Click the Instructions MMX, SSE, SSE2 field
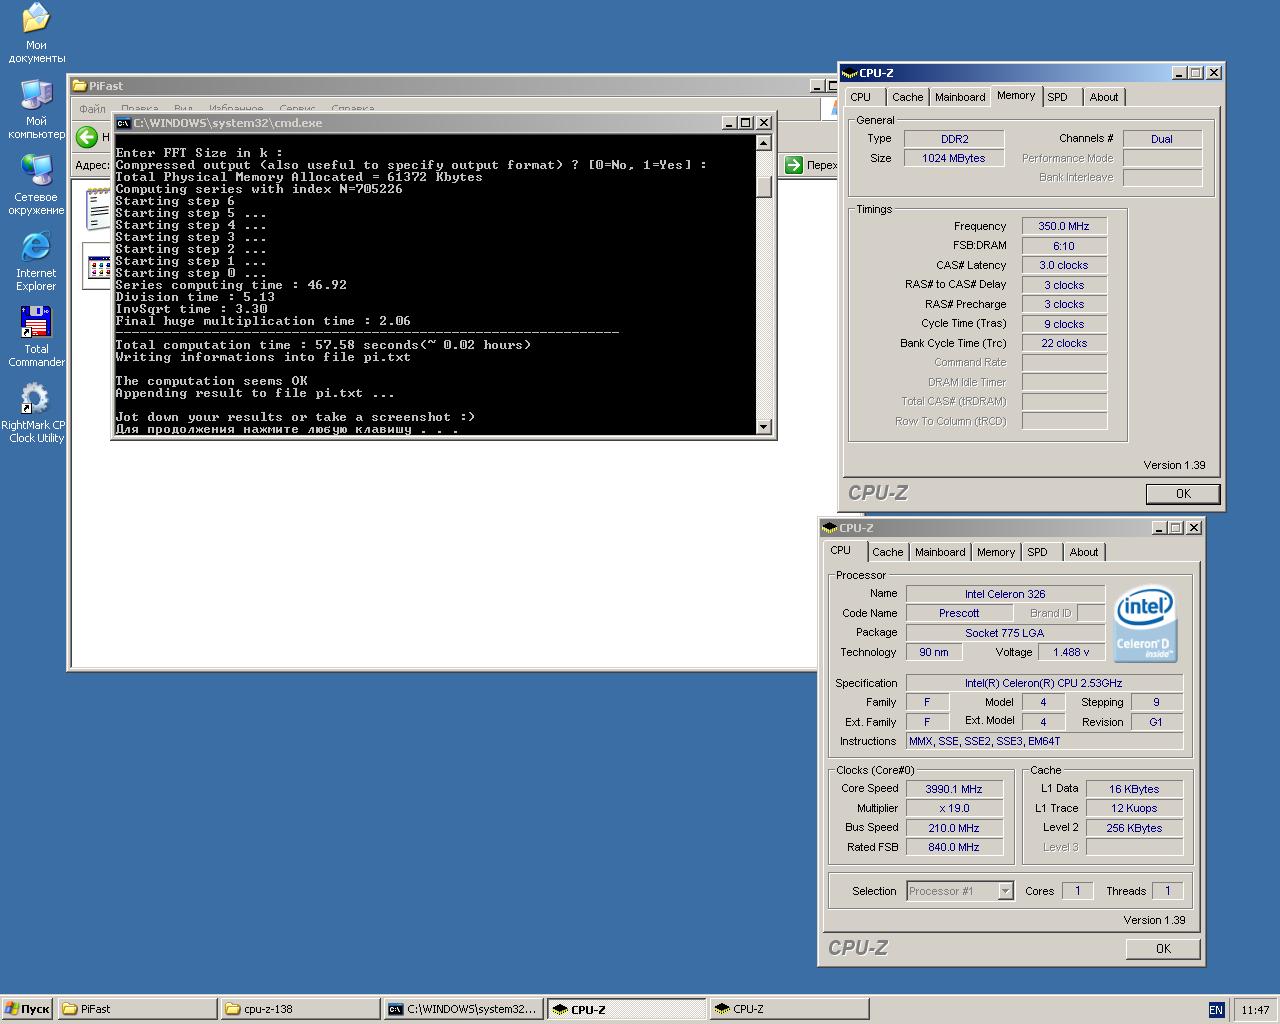This screenshot has height=1024, width=1280. [1043, 741]
